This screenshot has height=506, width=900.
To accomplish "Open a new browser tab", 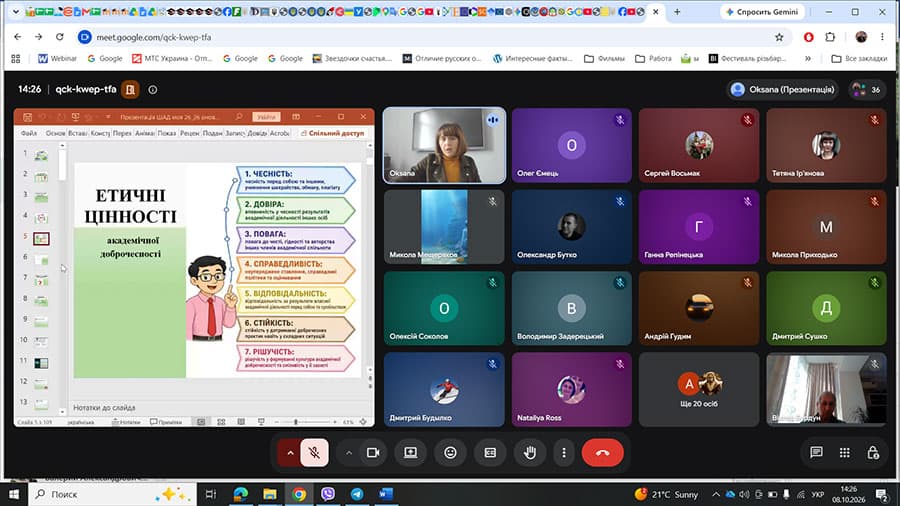I will tap(677, 11).
